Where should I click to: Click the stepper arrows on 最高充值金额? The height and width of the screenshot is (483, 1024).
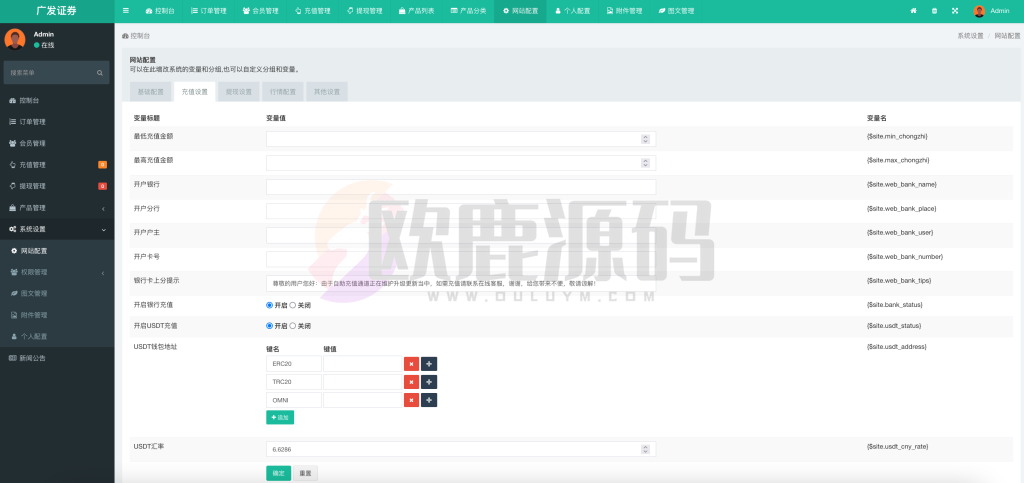(645, 163)
